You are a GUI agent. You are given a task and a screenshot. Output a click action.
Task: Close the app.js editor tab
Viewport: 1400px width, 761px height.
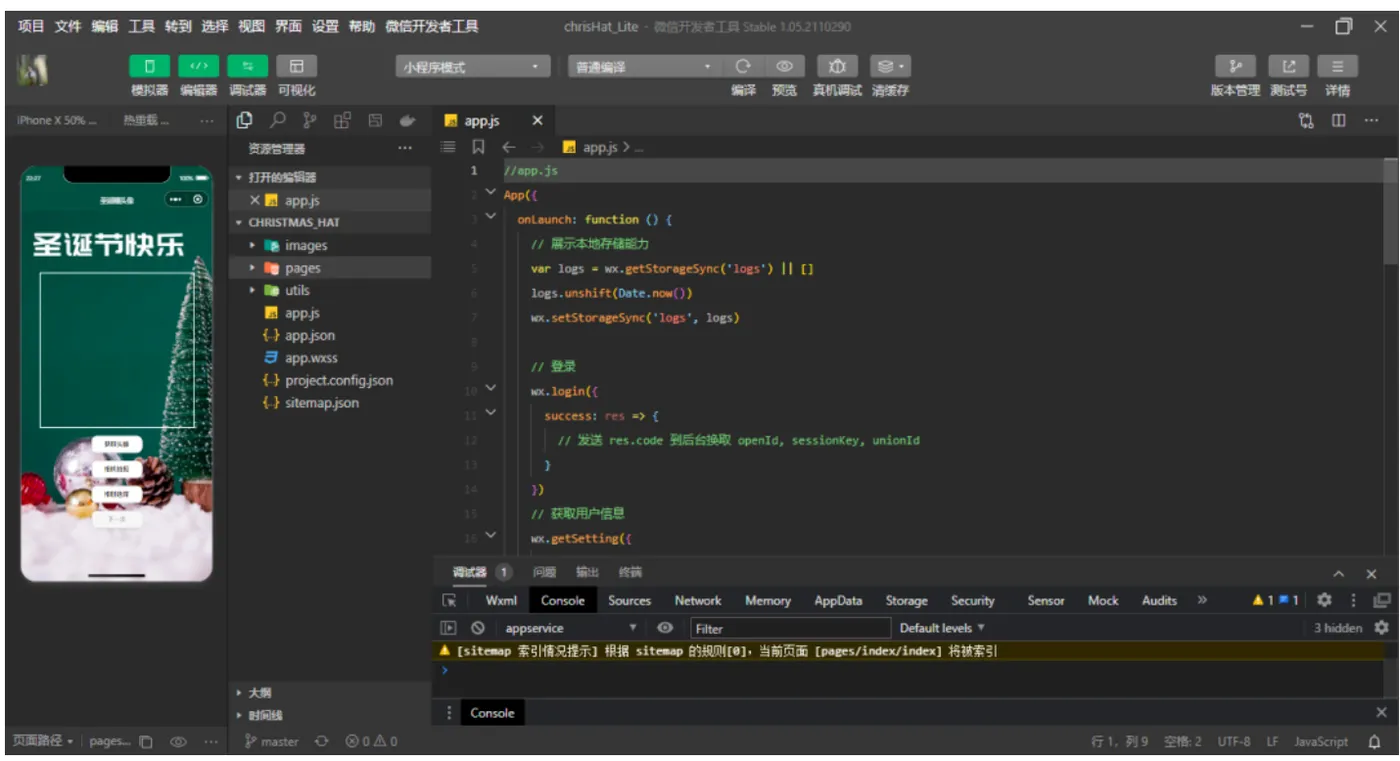coord(537,120)
